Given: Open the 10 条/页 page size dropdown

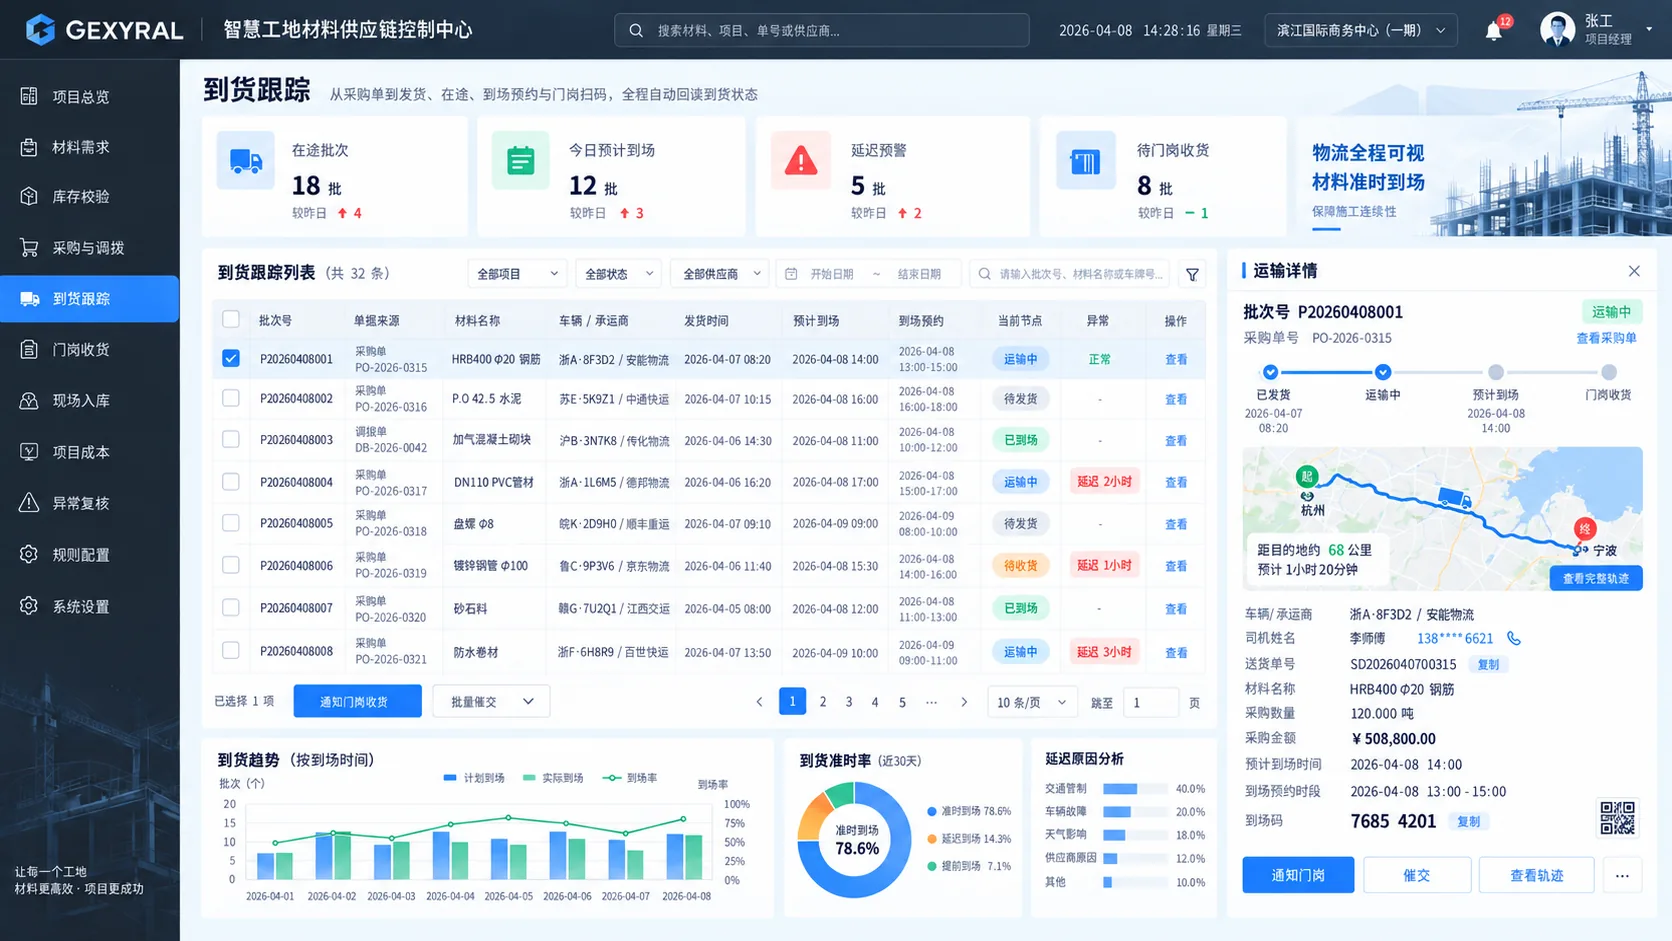Looking at the screenshot, I should click(x=1032, y=702).
